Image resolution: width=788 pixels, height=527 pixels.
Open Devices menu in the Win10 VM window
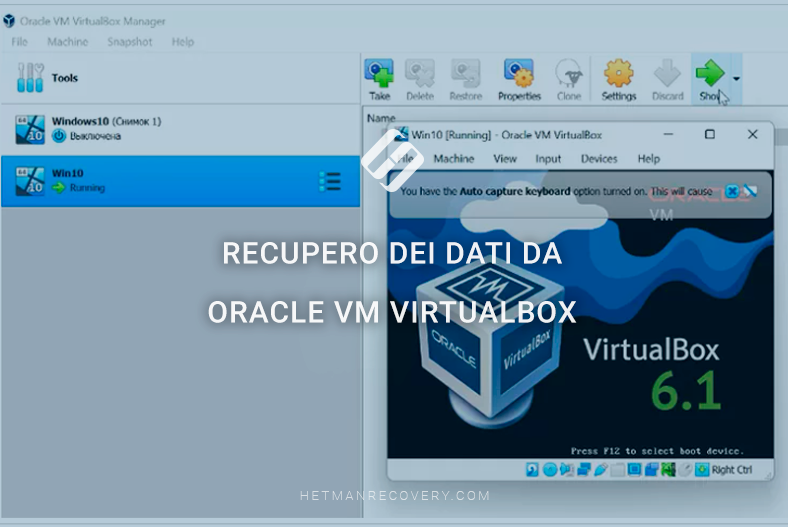pos(599,159)
